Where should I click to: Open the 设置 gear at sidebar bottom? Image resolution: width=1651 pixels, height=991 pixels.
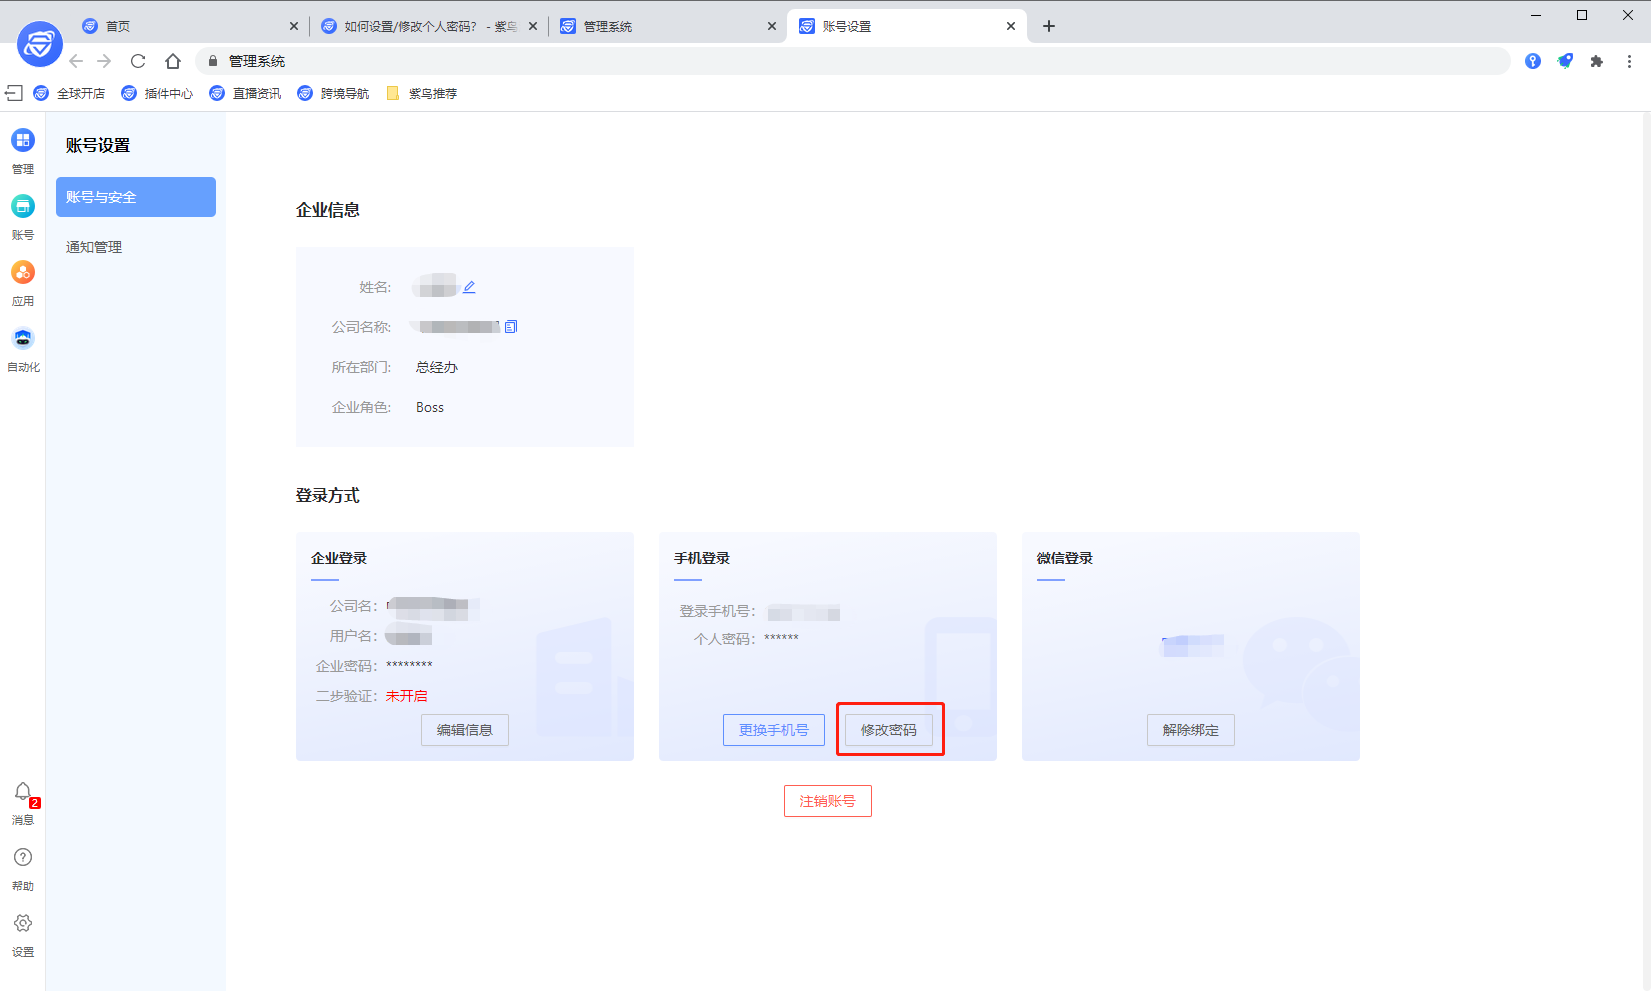tap(22, 923)
